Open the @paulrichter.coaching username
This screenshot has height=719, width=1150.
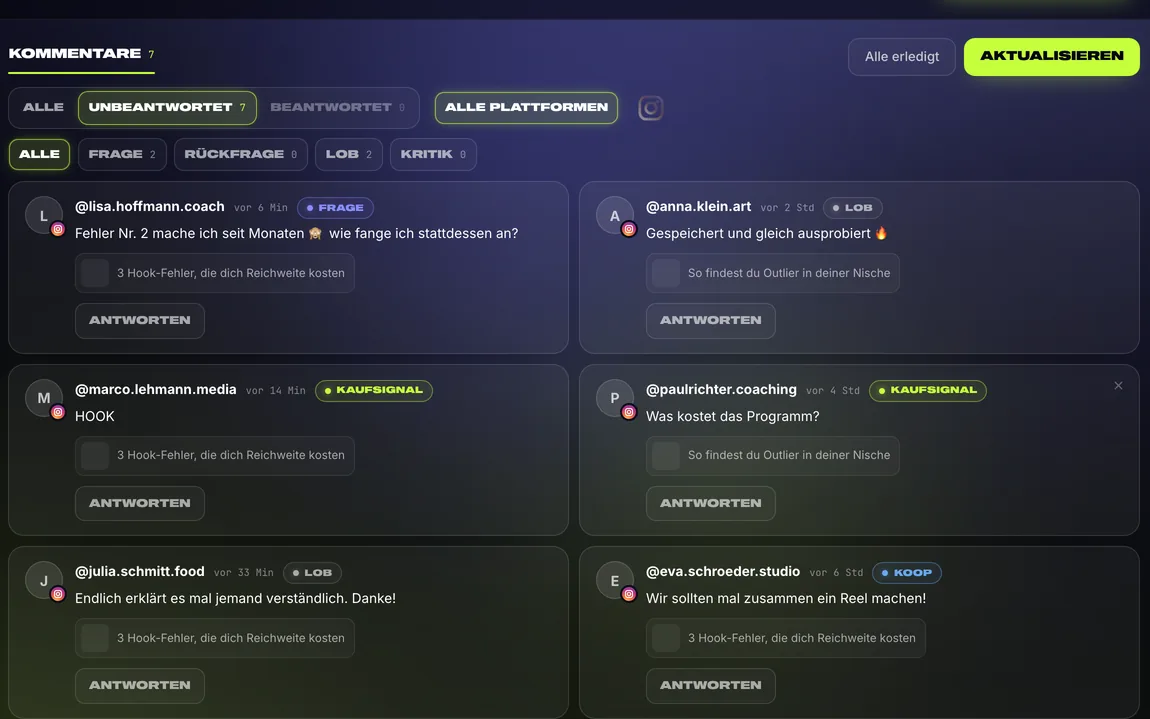point(721,390)
